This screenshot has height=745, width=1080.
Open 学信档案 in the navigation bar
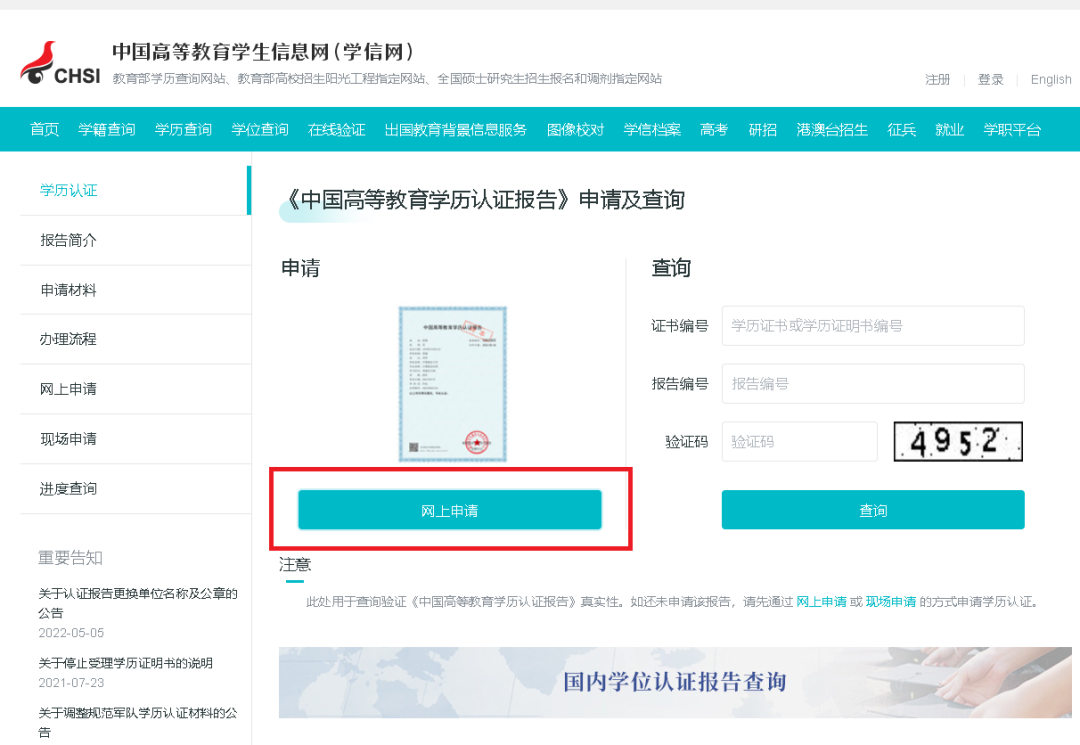pos(652,129)
